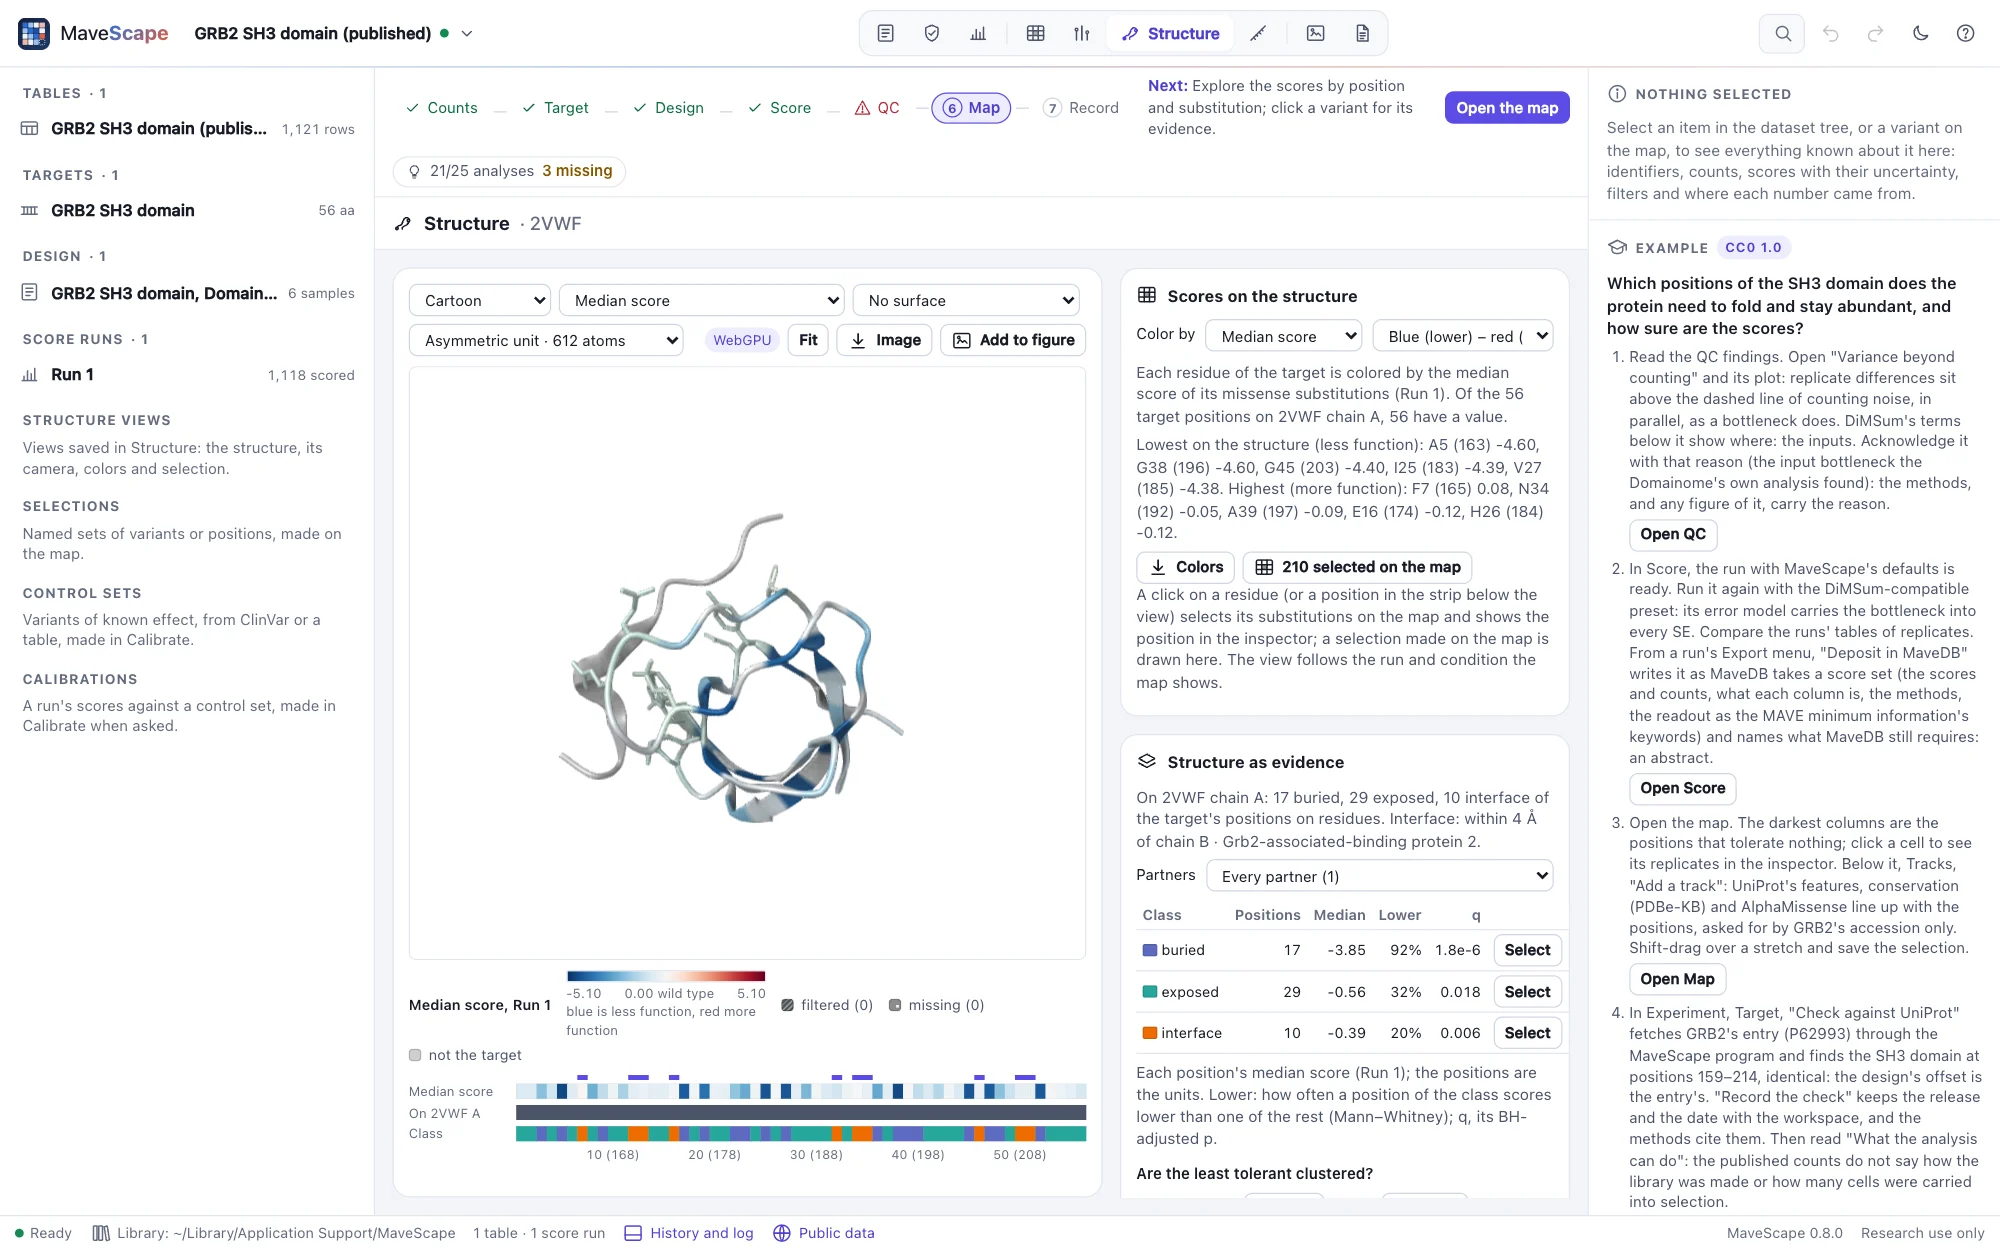Click the redo arrow icon

point(1875,33)
